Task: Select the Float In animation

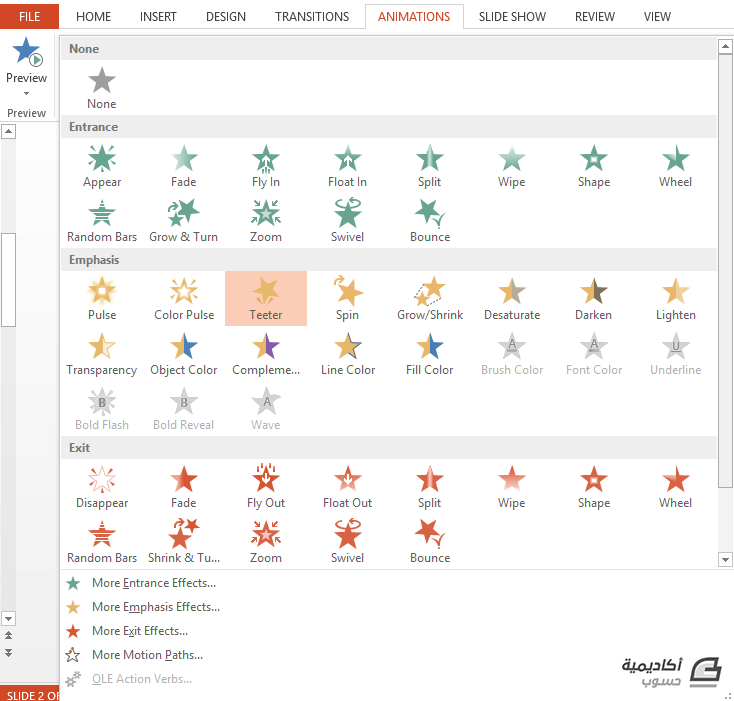Action: (x=347, y=166)
